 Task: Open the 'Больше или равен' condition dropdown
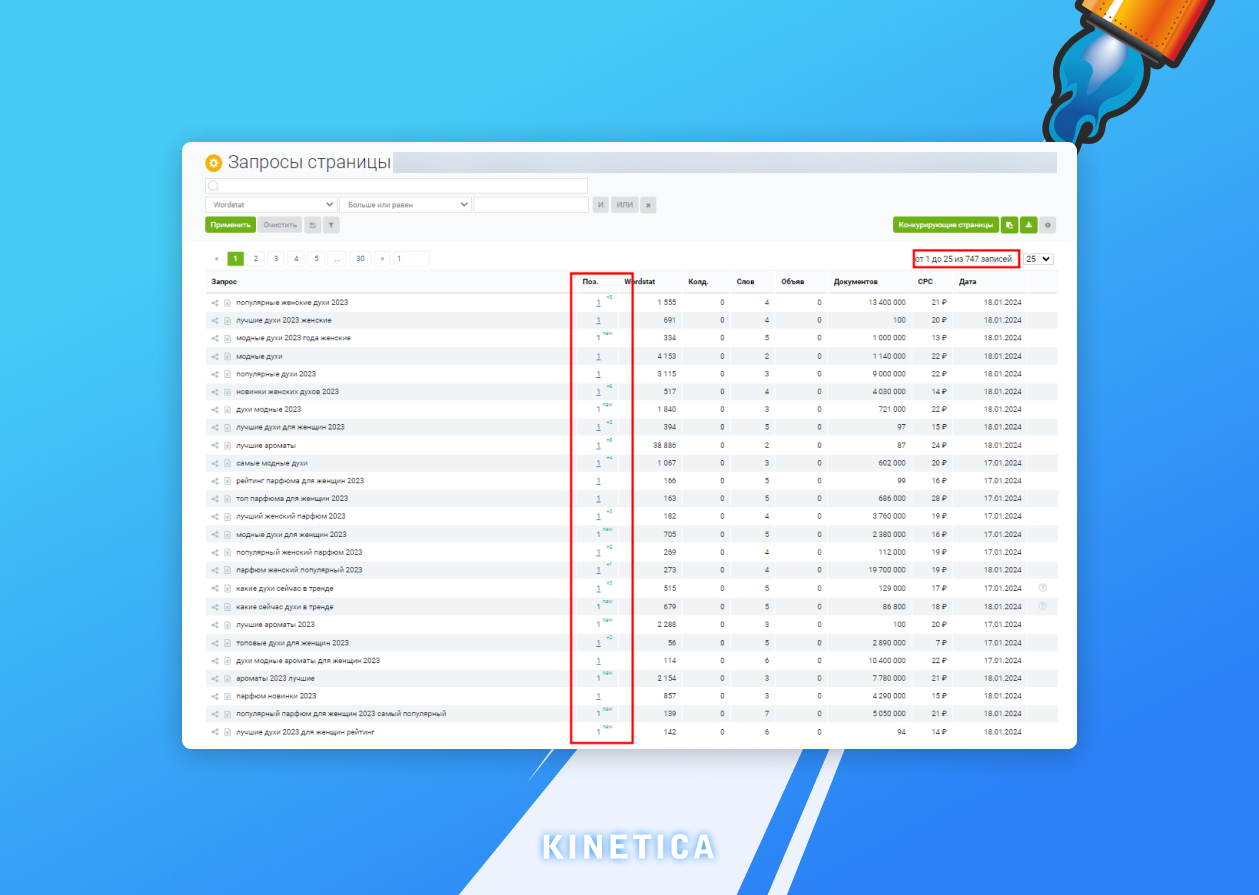405,205
